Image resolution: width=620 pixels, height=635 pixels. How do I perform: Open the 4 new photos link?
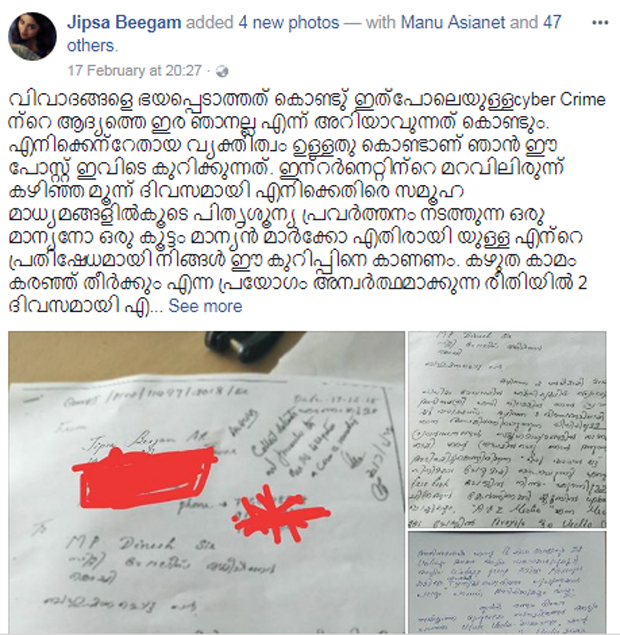[288, 22]
